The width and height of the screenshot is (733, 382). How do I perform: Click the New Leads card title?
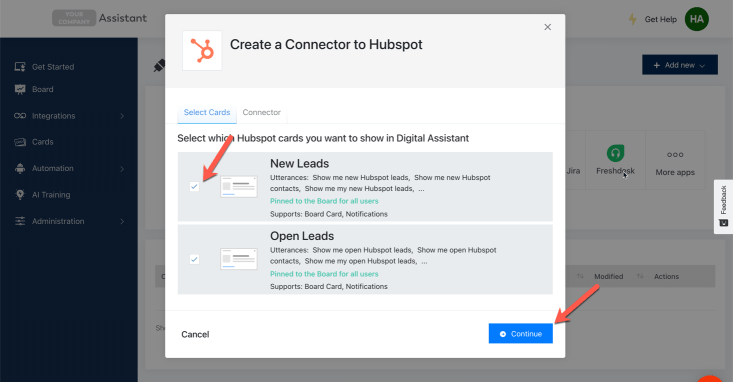coord(299,164)
